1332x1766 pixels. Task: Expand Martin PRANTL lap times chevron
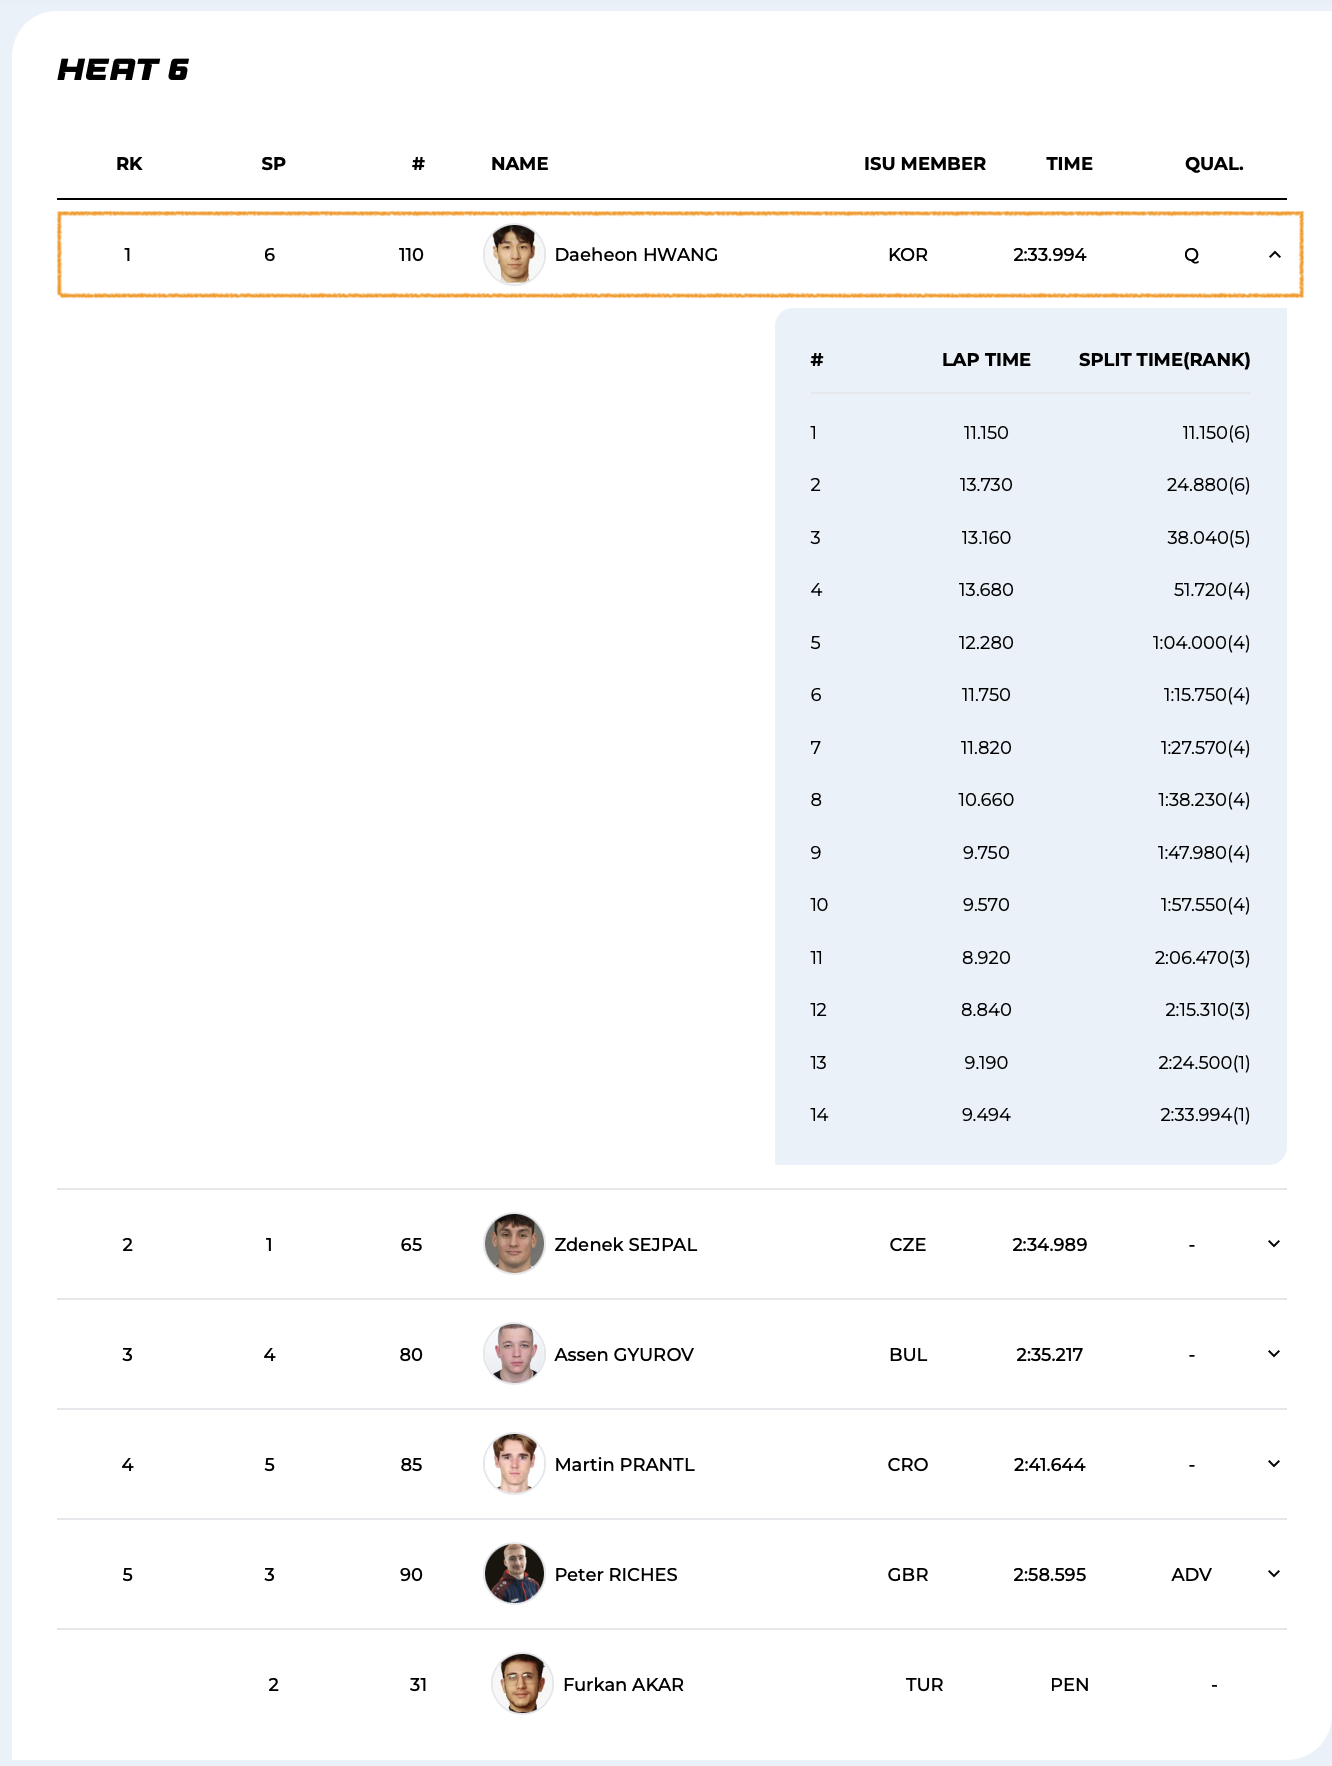tap(1274, 1464)
